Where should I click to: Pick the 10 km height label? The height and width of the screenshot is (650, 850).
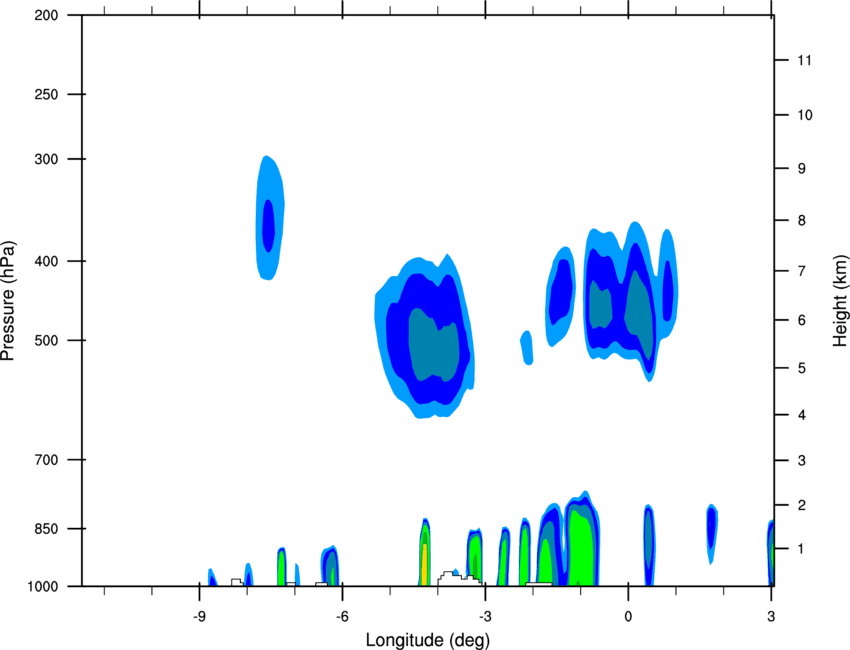[x=804, y=115]
